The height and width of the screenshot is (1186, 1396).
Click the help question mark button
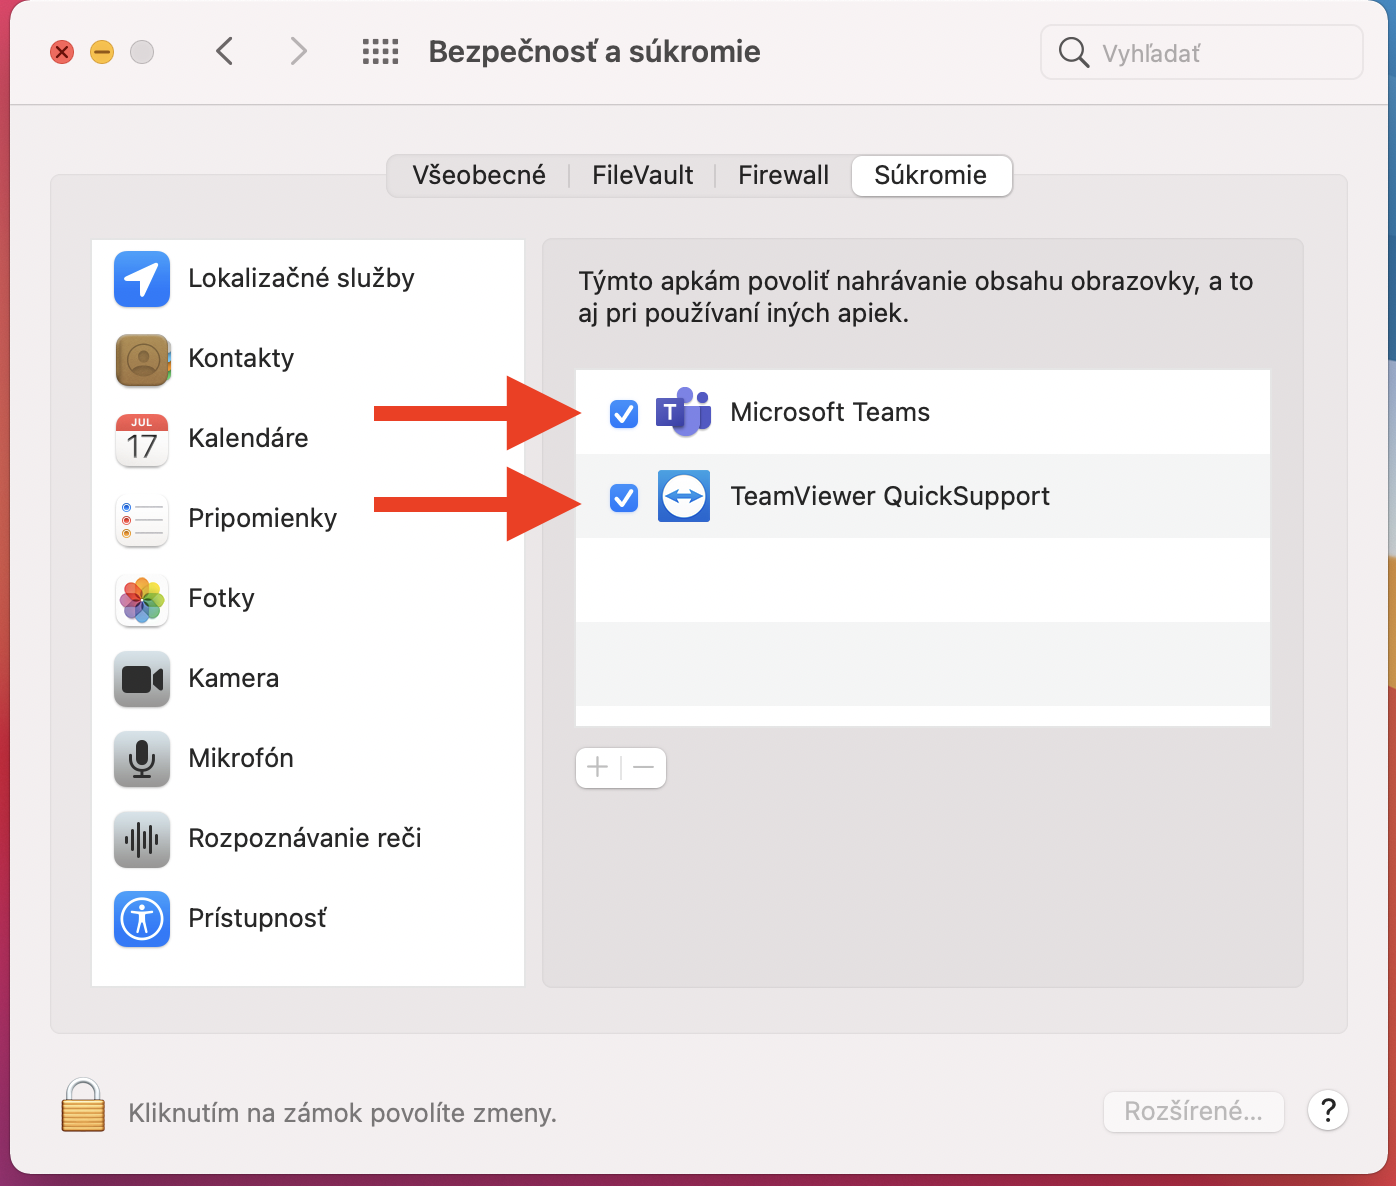[x=1328, y=1110]
